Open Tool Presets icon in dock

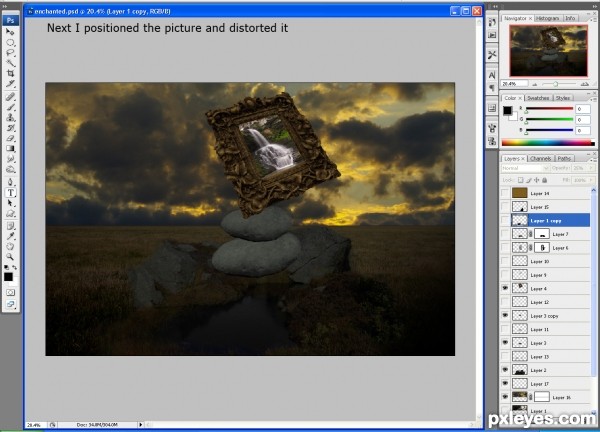492,55
